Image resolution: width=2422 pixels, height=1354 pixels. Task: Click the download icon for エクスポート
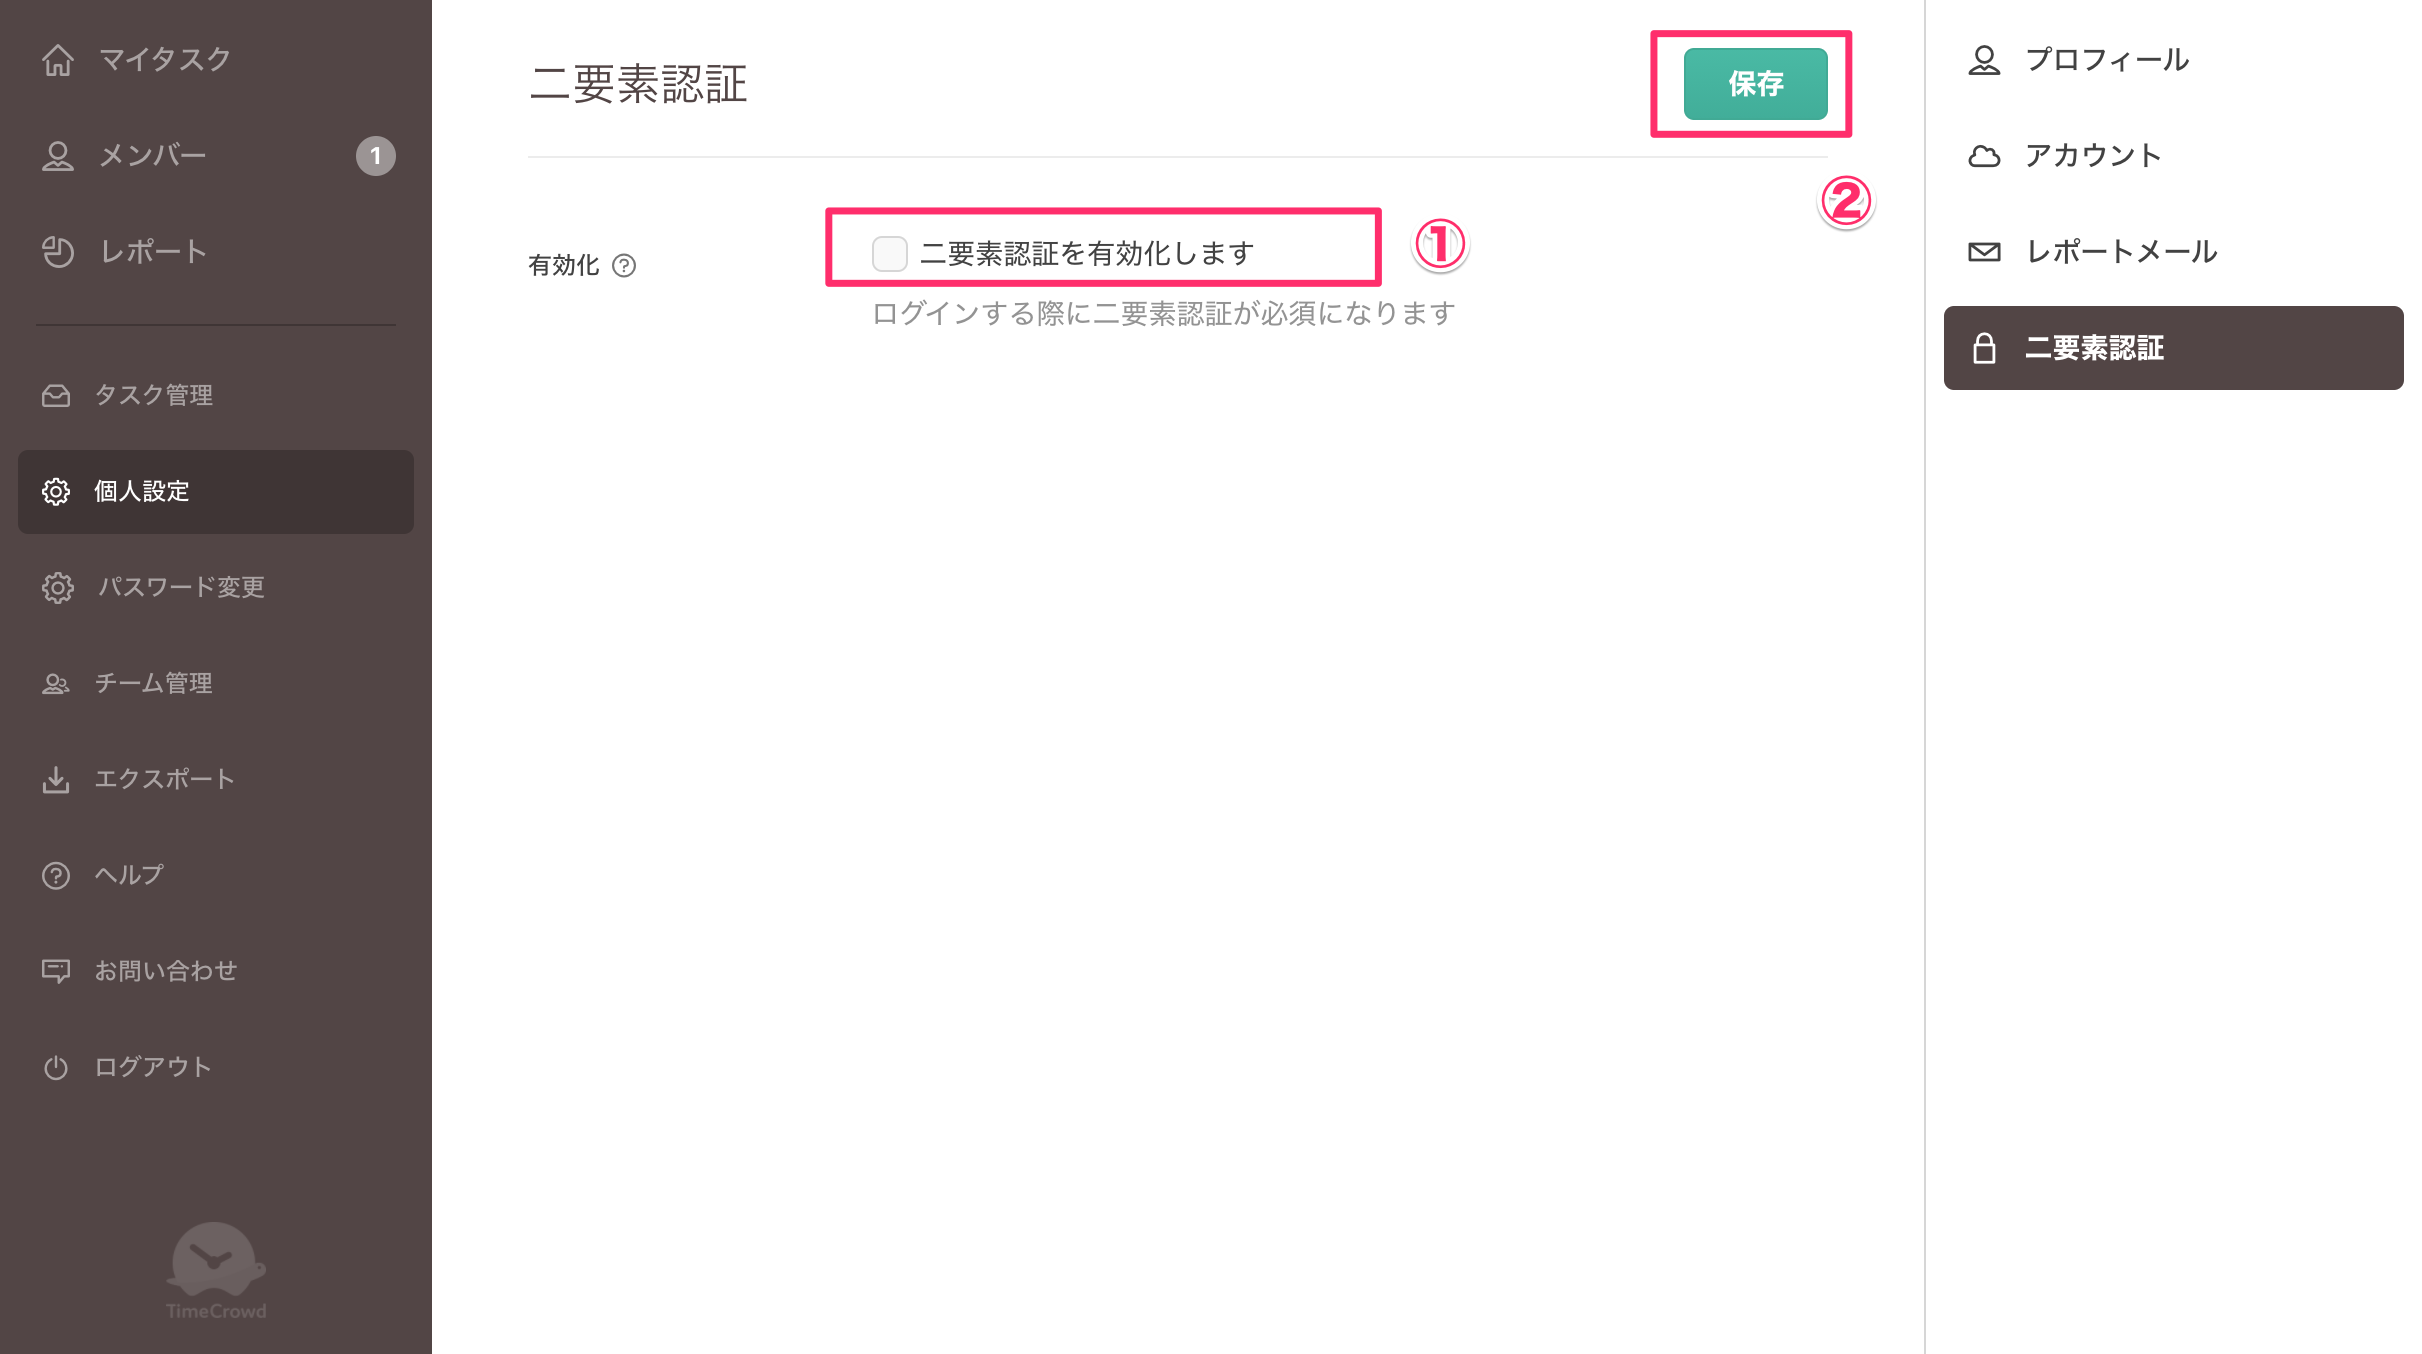click(x=56, y=780)
